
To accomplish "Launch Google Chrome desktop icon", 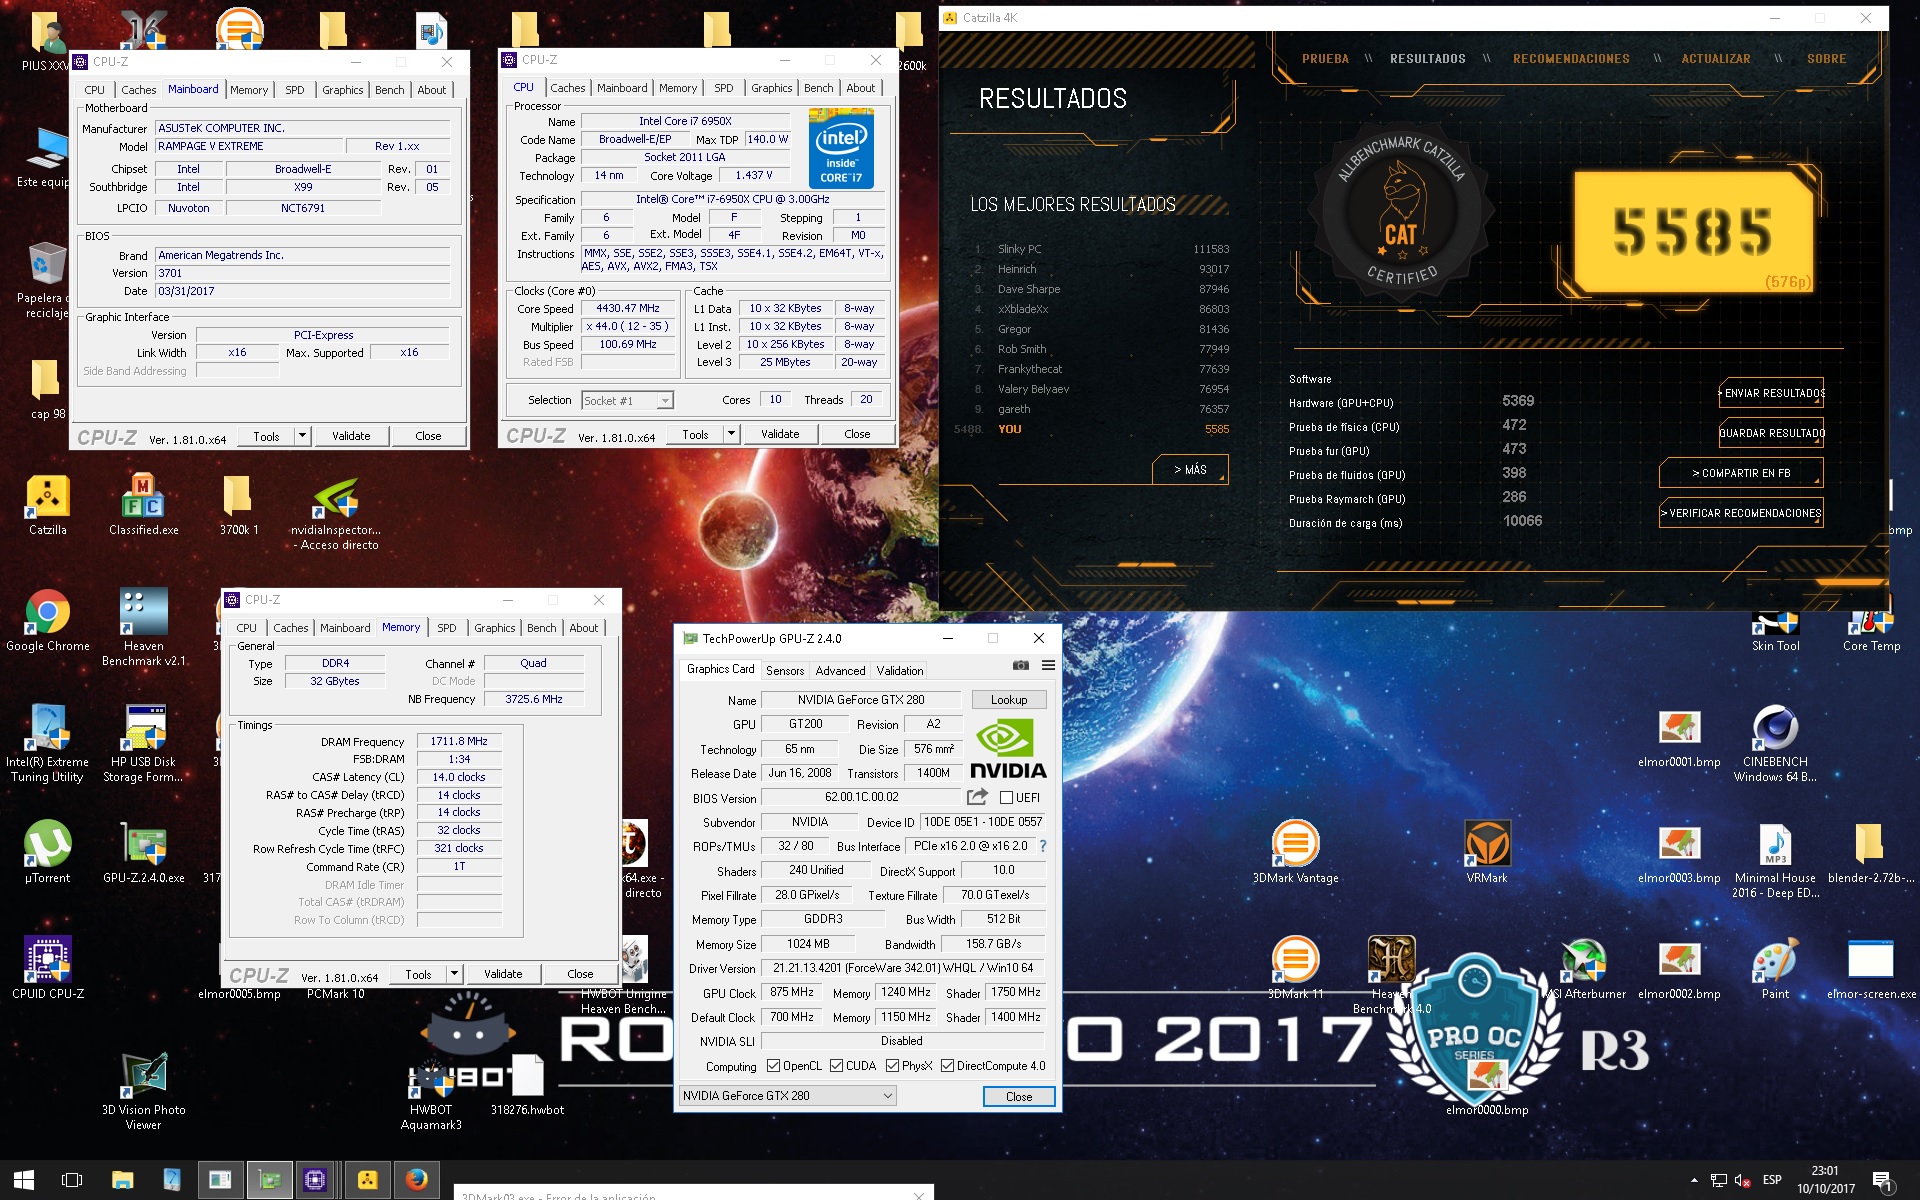I will click(47, 621).
